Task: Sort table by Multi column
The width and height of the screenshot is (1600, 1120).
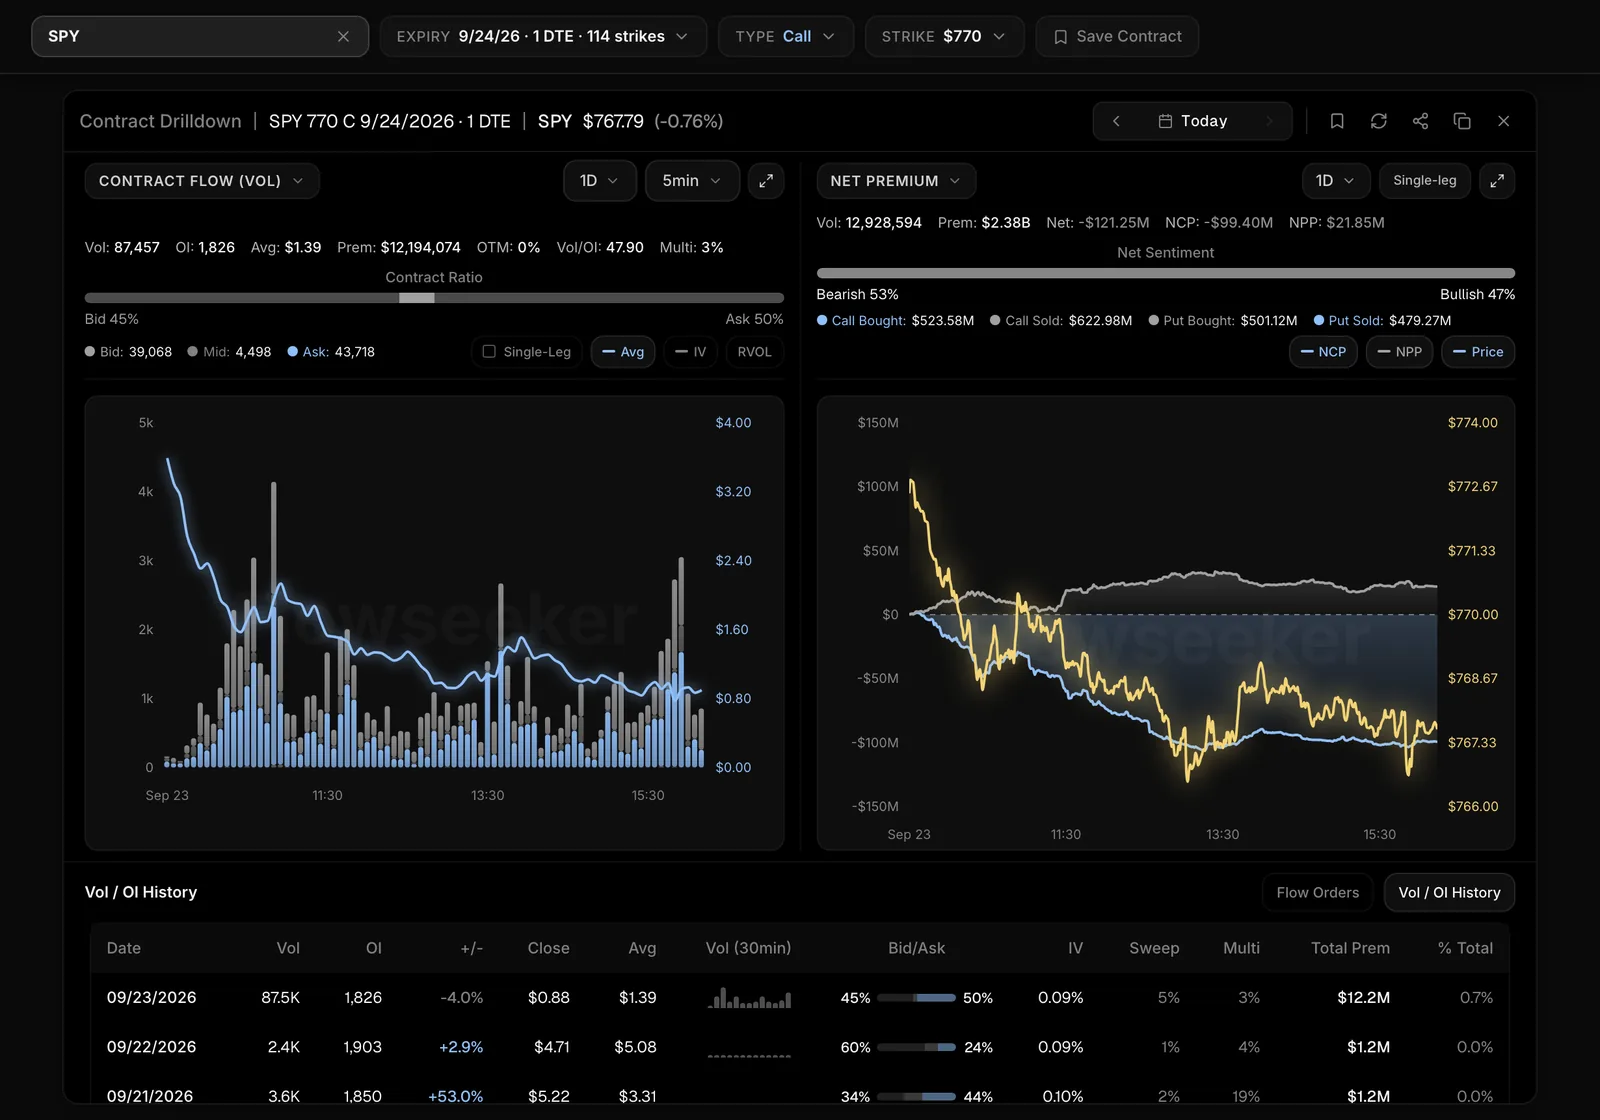Action: pos(1241,948)
